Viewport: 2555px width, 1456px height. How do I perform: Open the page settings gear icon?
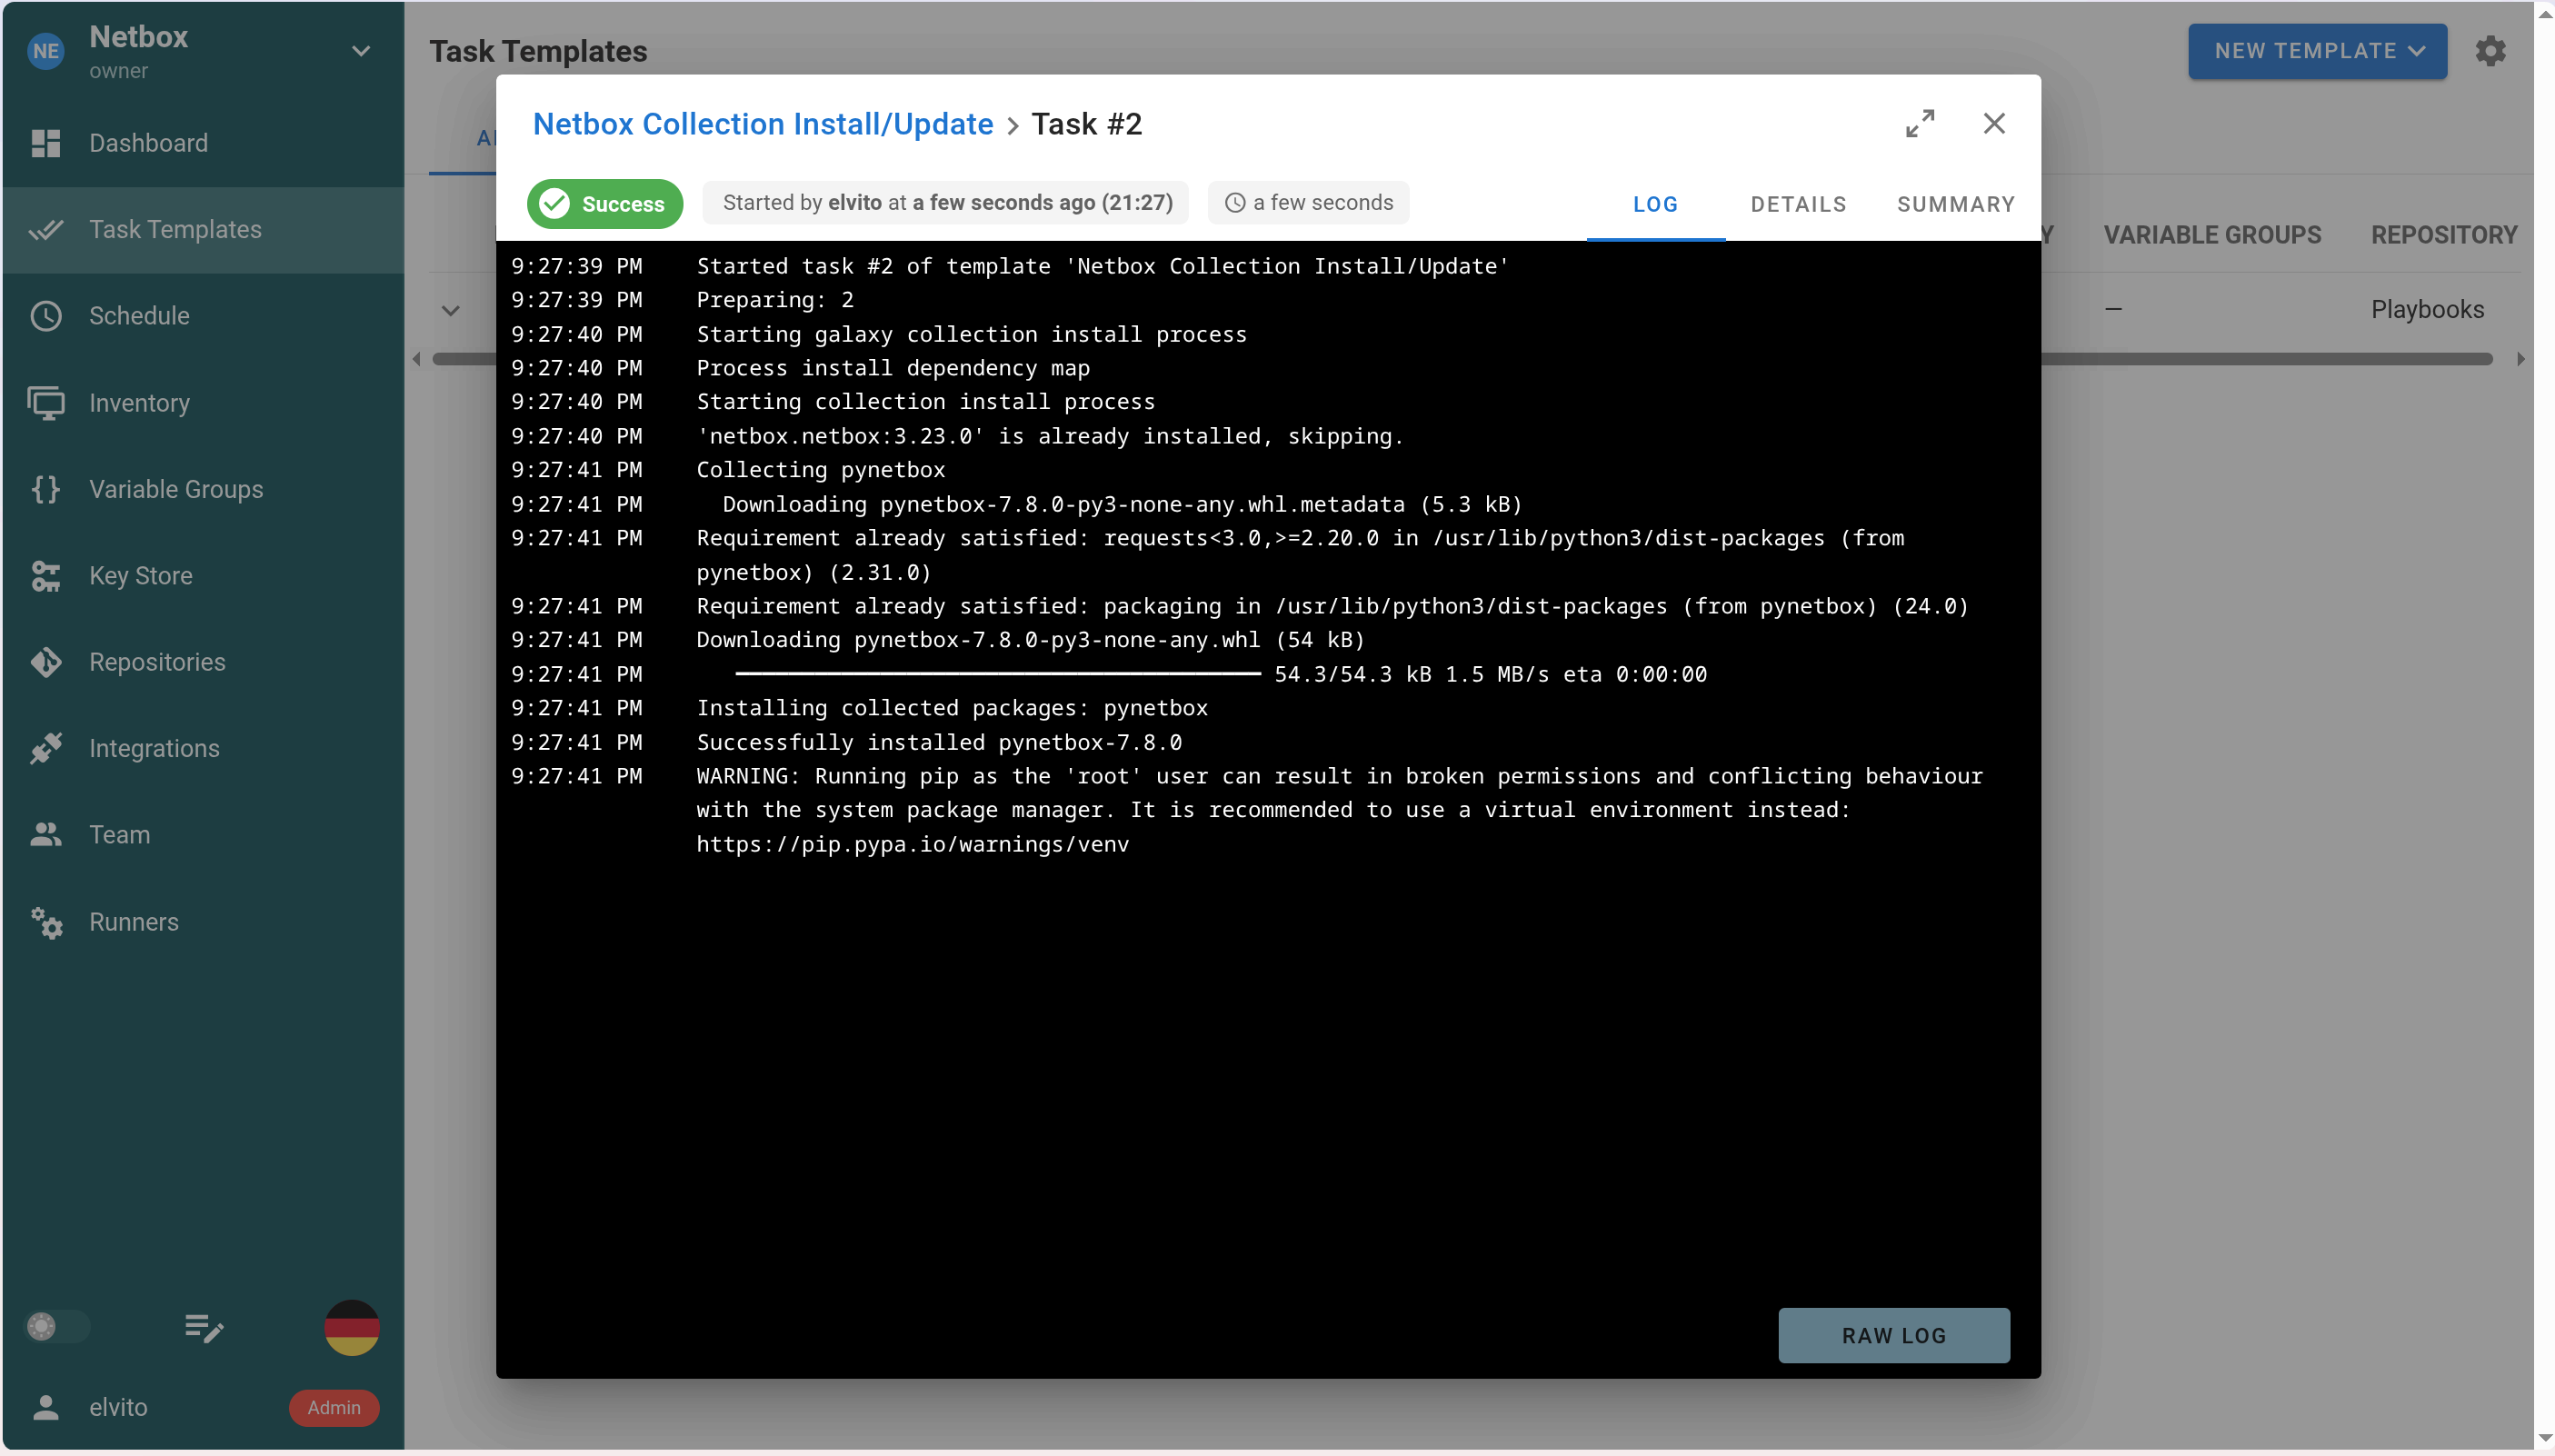(x=2490, y=51)
